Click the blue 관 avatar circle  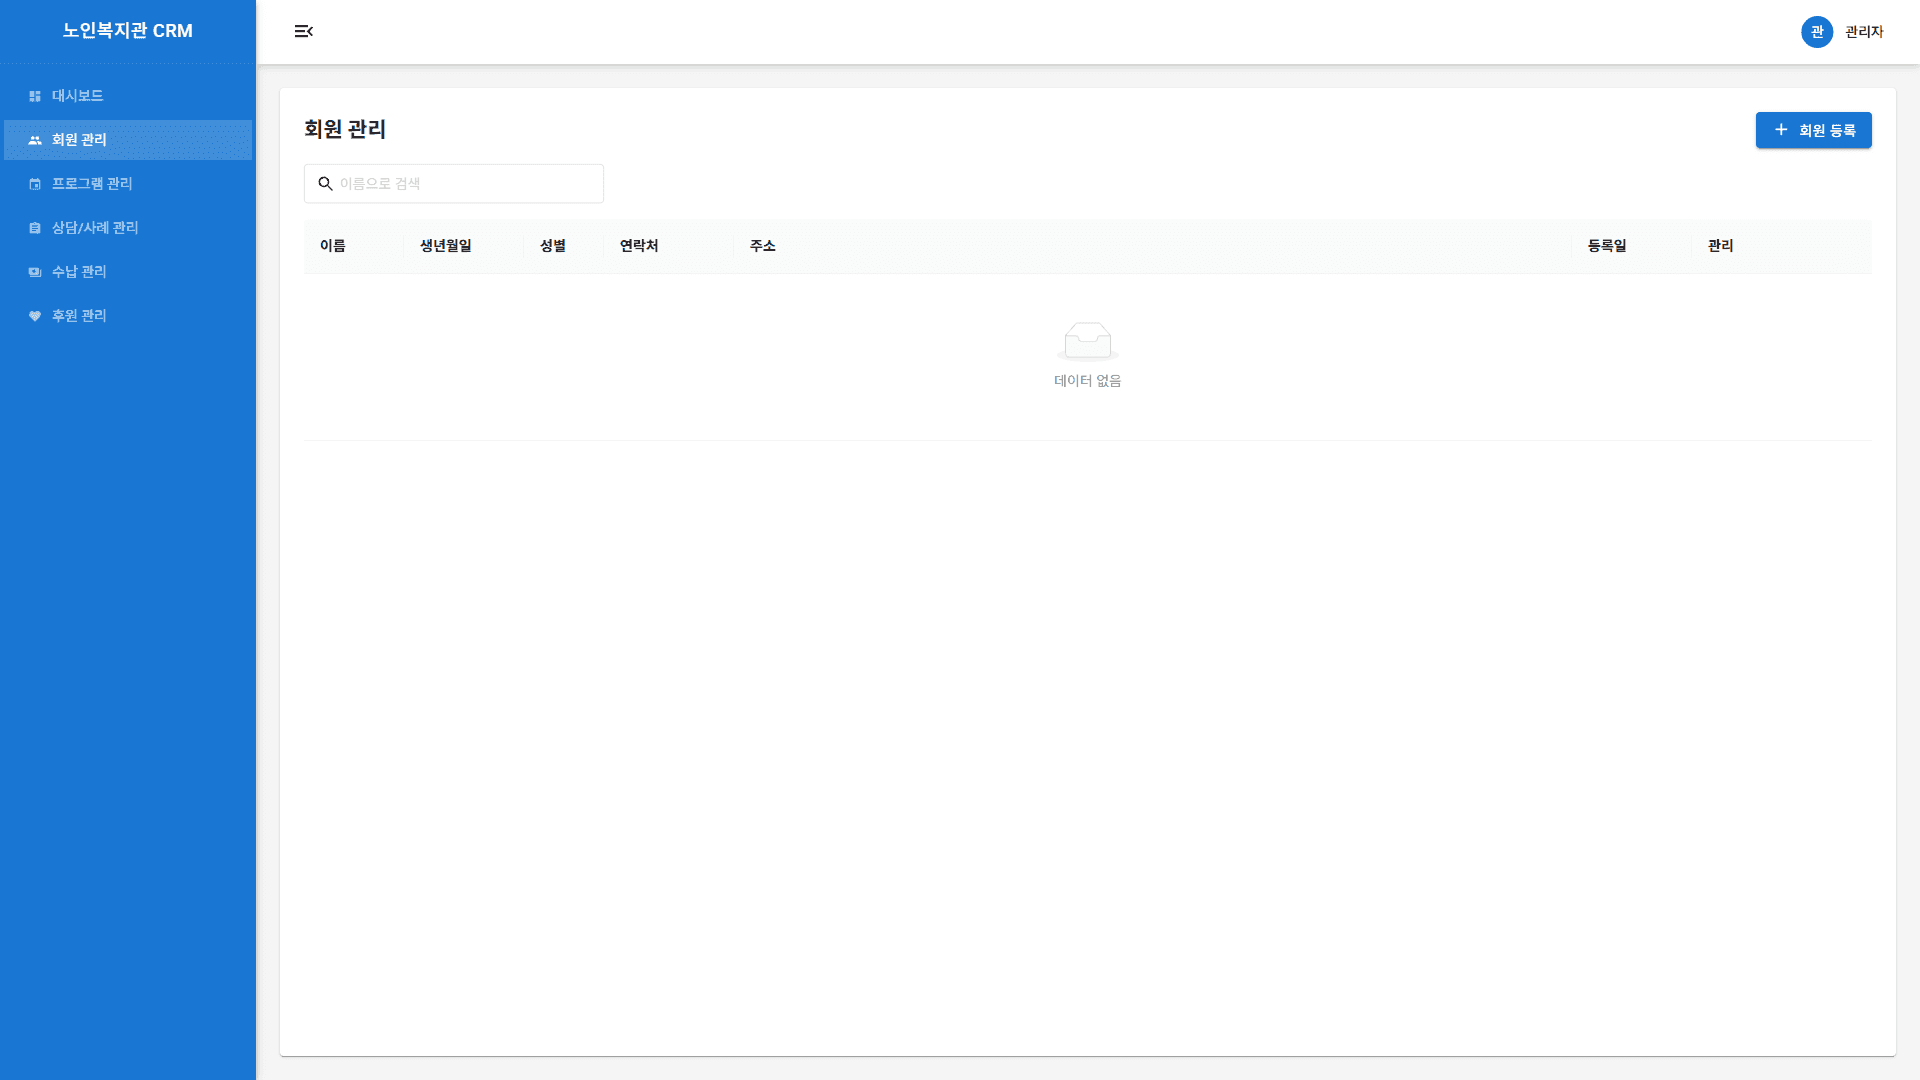(1816, 32)
